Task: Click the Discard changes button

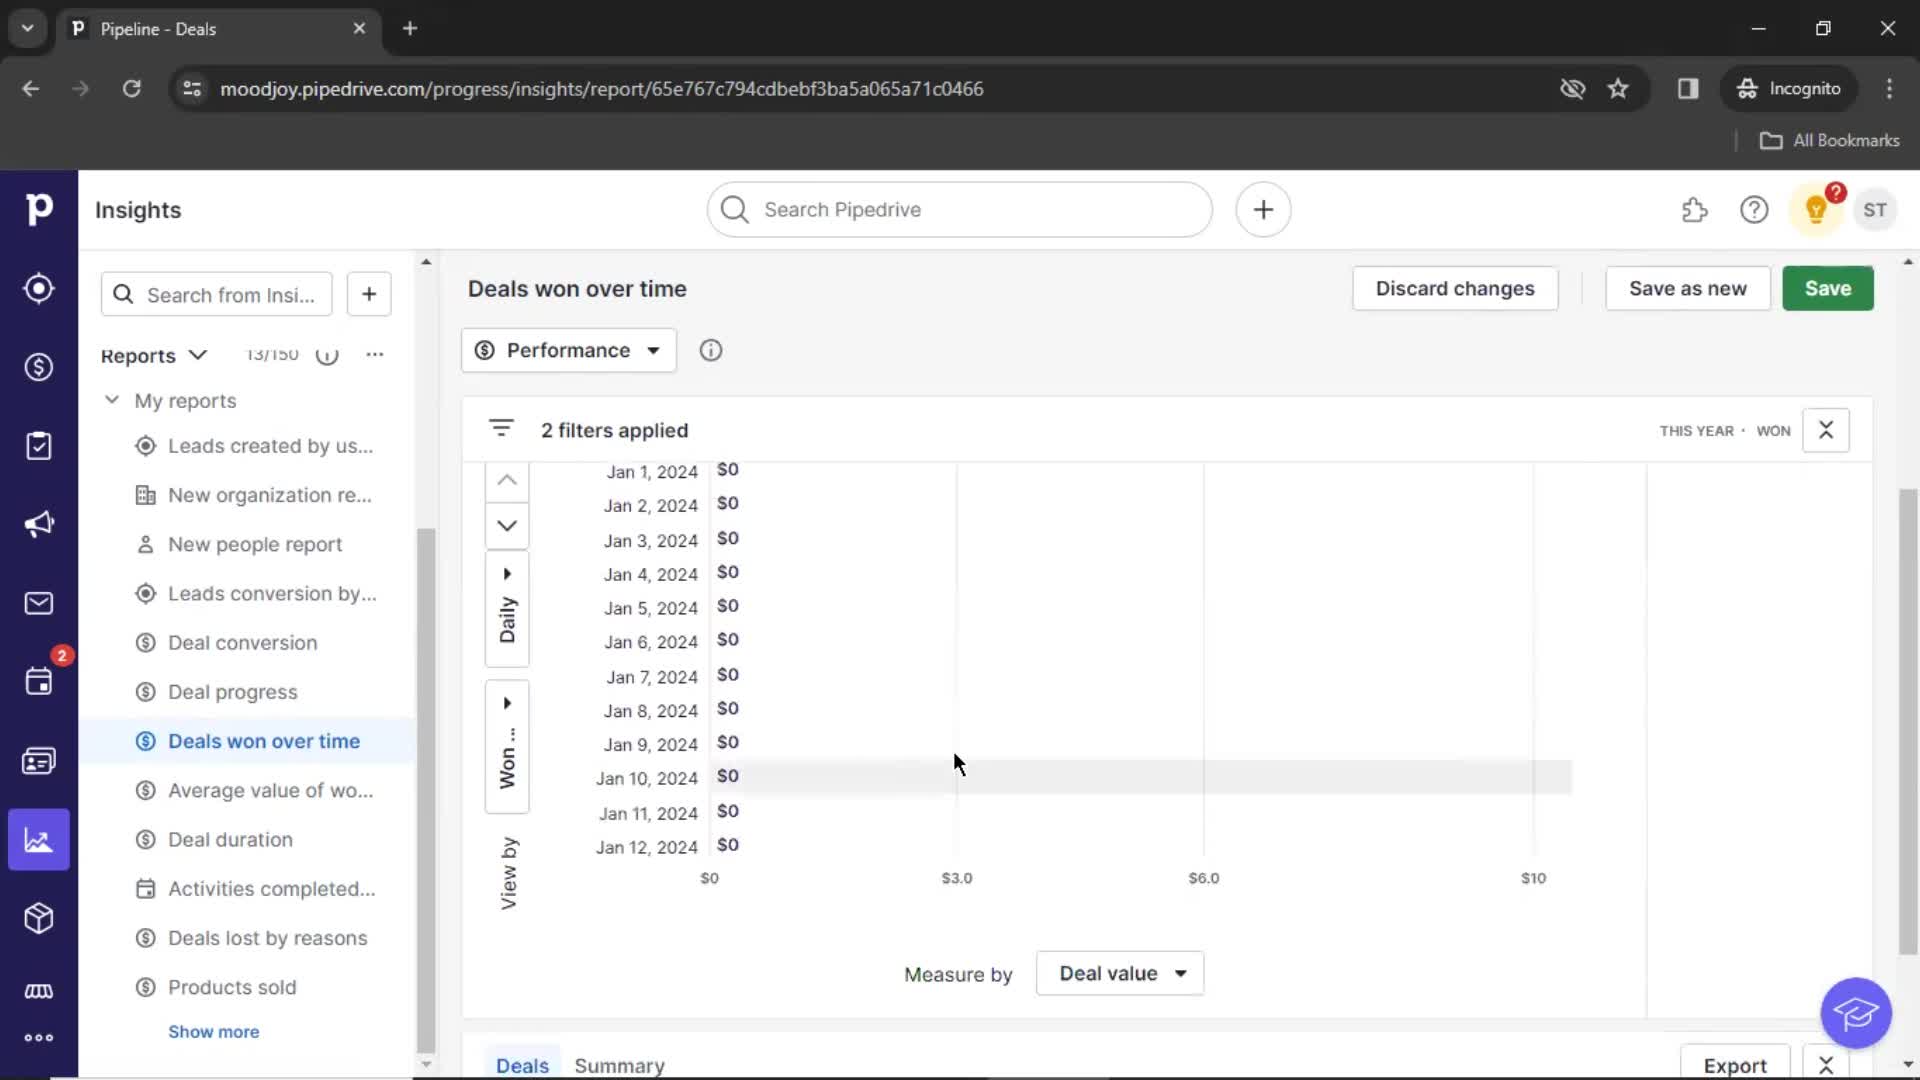Action: [x=1456, y=287]
